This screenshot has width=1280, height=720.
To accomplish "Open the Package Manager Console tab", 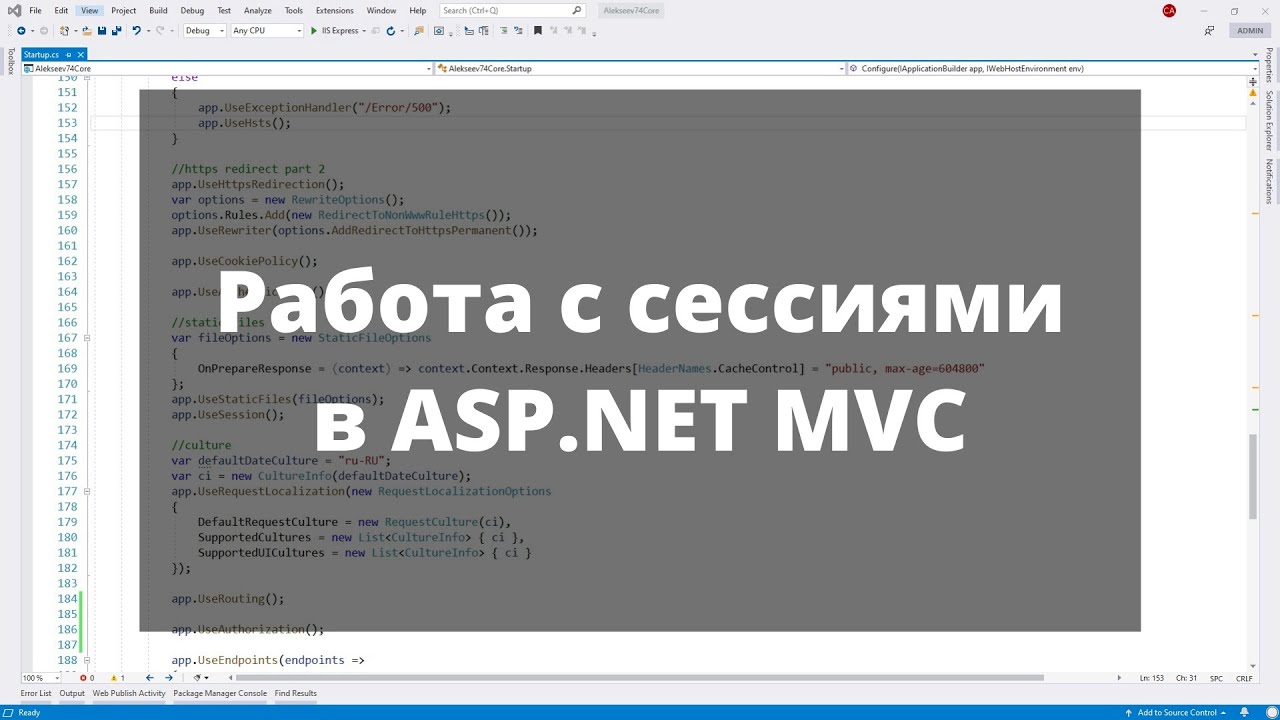I will (220, 693).
